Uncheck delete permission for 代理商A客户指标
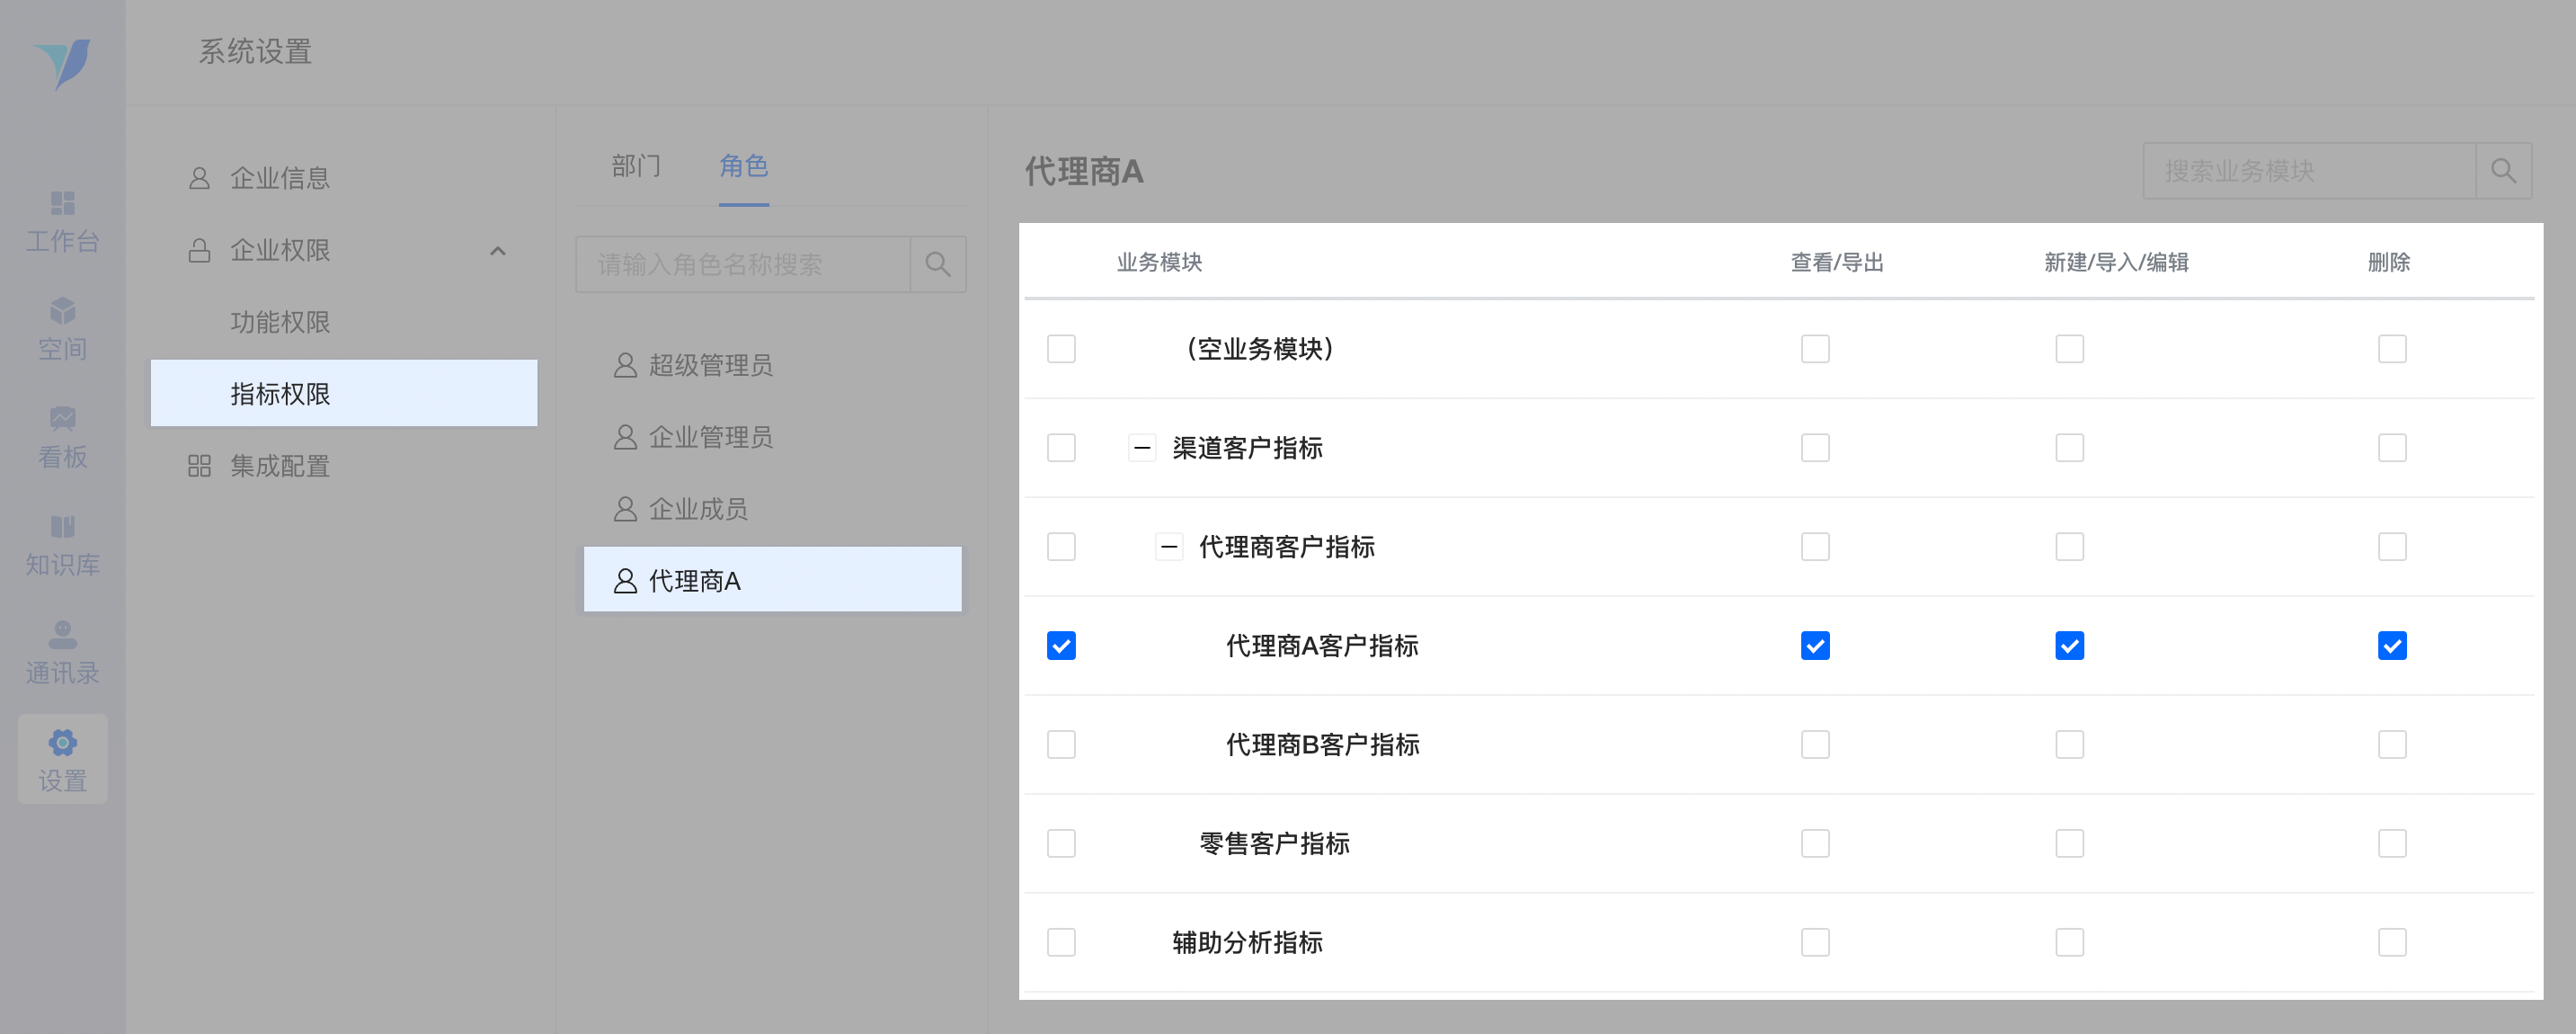This screenshot has height=1034, width=2576. pyautogui.click(x=2391, y=646)
